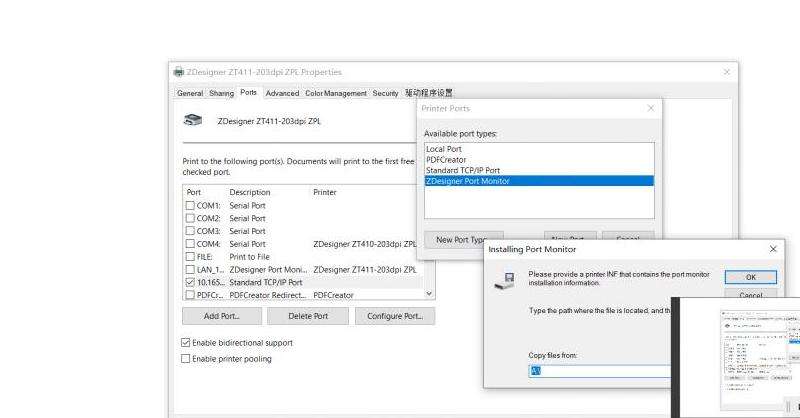
Task: Click the ZDesigner ZT411 printer icon
Action: pyautogui.click(x=193, y=120)
